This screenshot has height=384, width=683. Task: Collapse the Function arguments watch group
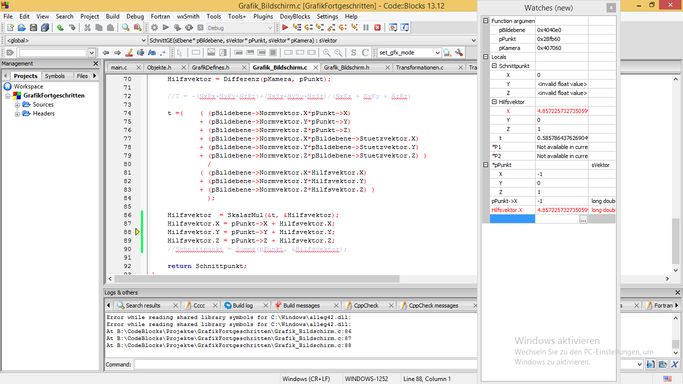tap(486, 21)
